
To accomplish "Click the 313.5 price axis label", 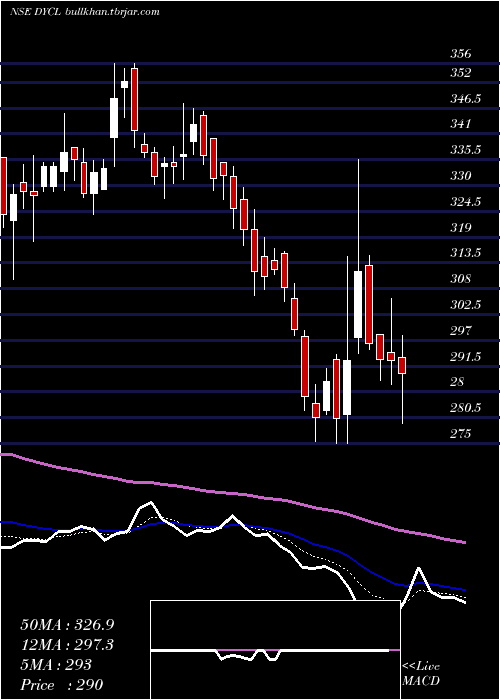I will tap(465, 253).
